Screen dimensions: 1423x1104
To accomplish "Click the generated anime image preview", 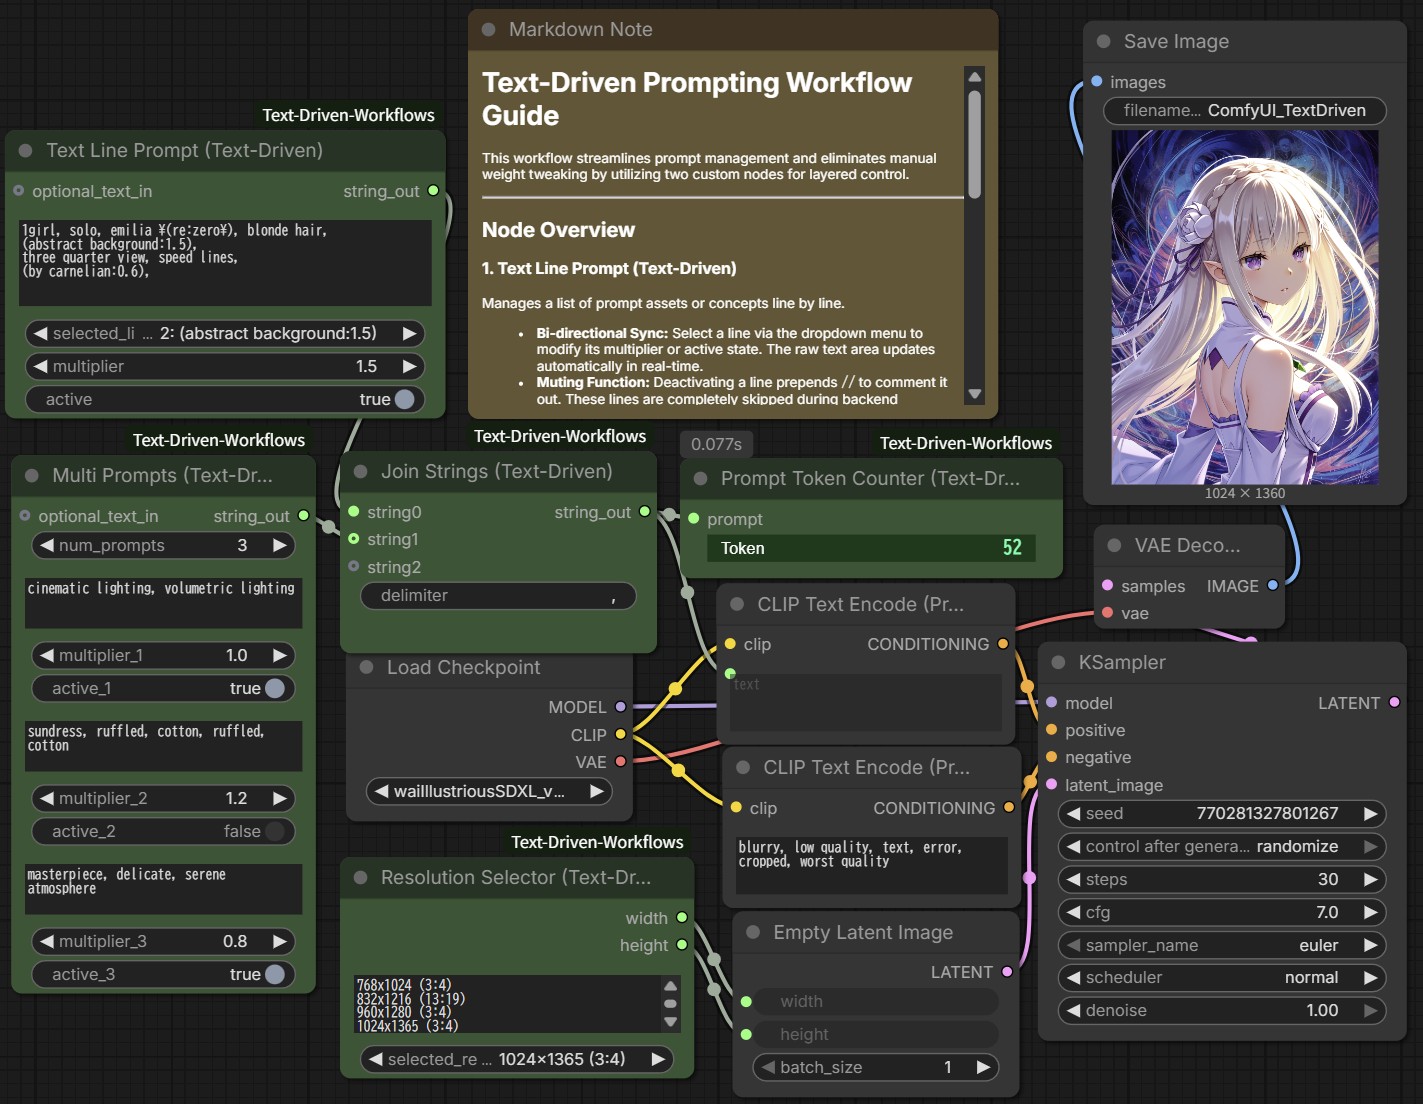I will tap(1245, 308).
